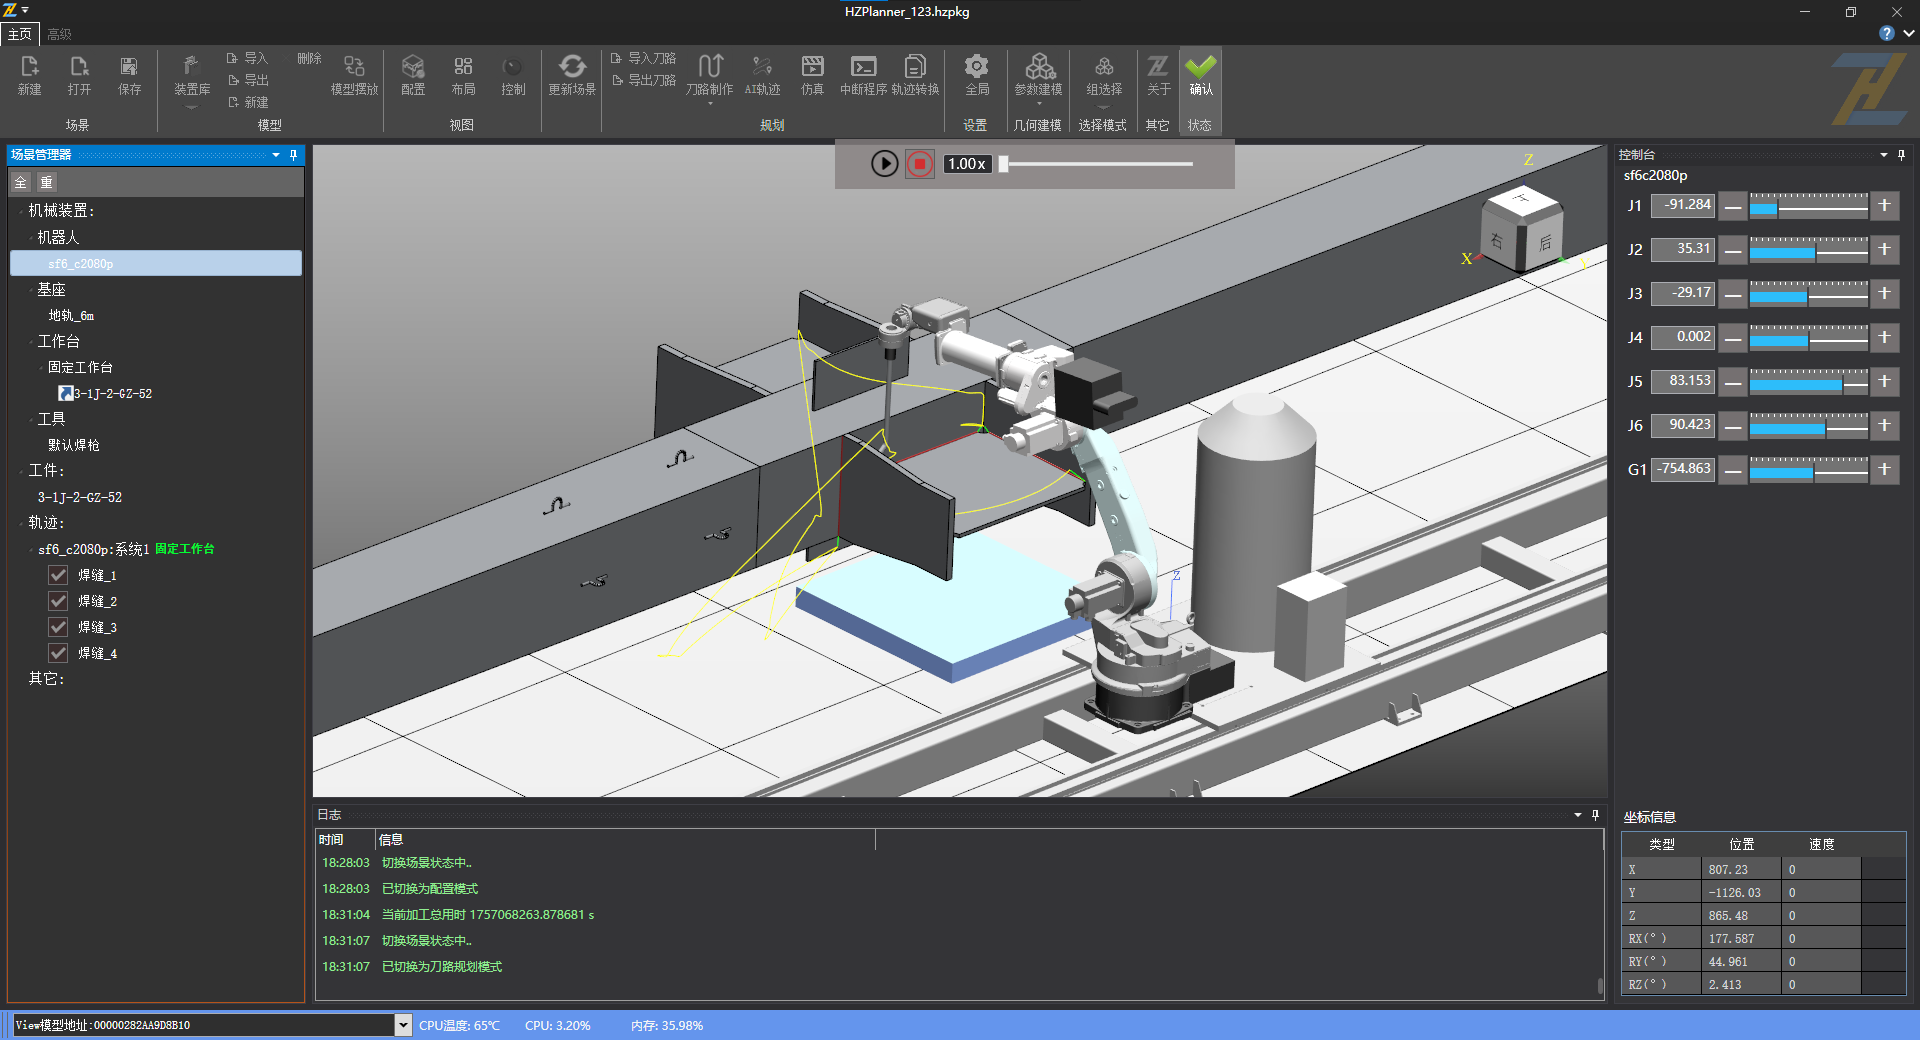Collapse the 工件 tree node
1920x1040 pixels.
[x=21, y=471]
